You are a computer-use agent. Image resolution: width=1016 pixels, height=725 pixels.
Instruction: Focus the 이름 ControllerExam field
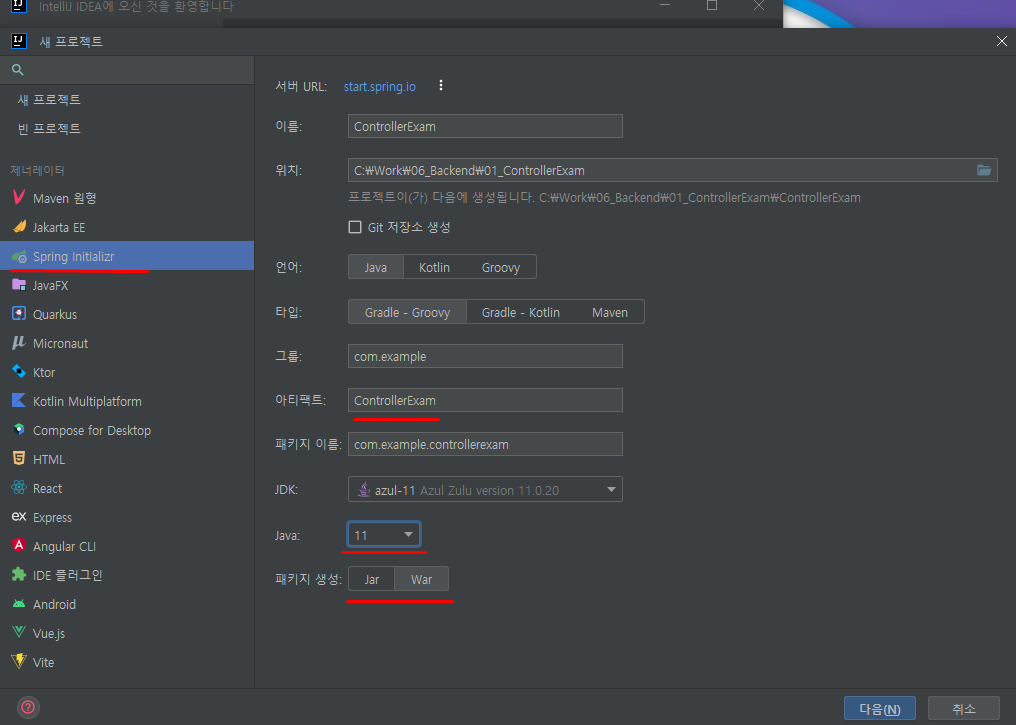pyautogui.click(x=485, y=126)
